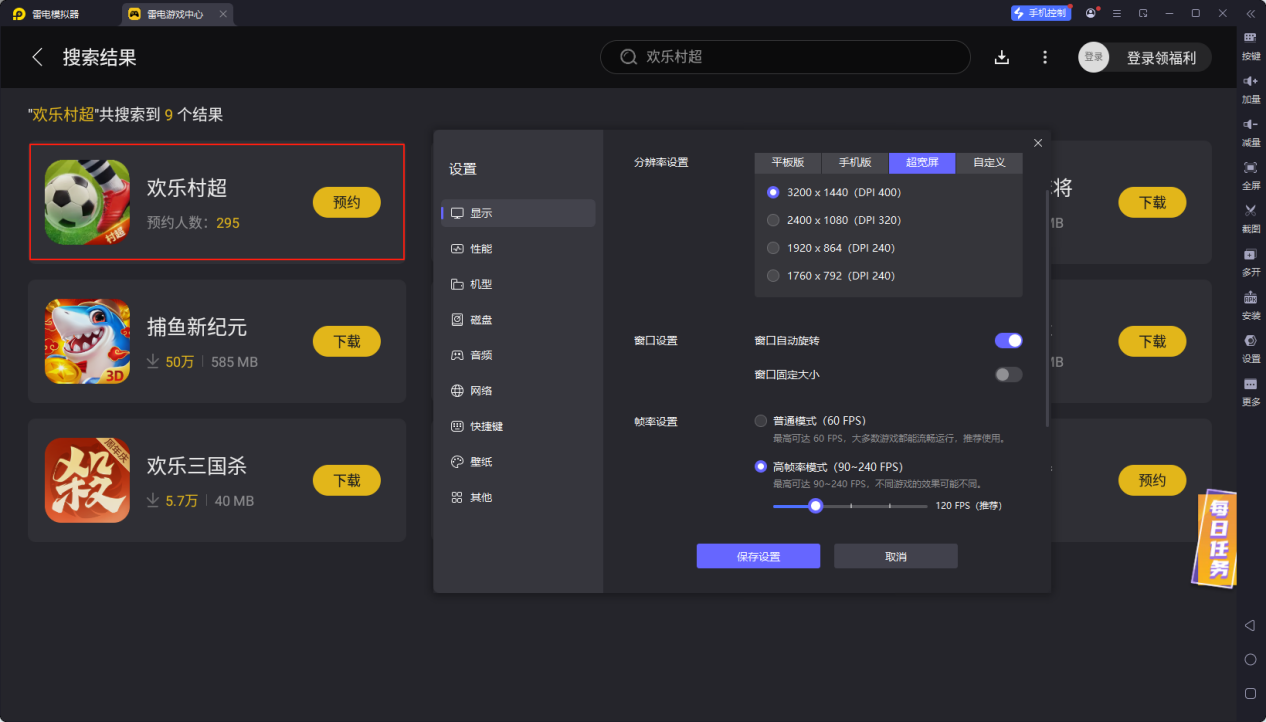Click the search magnifier icon

[x=628, y=57]
